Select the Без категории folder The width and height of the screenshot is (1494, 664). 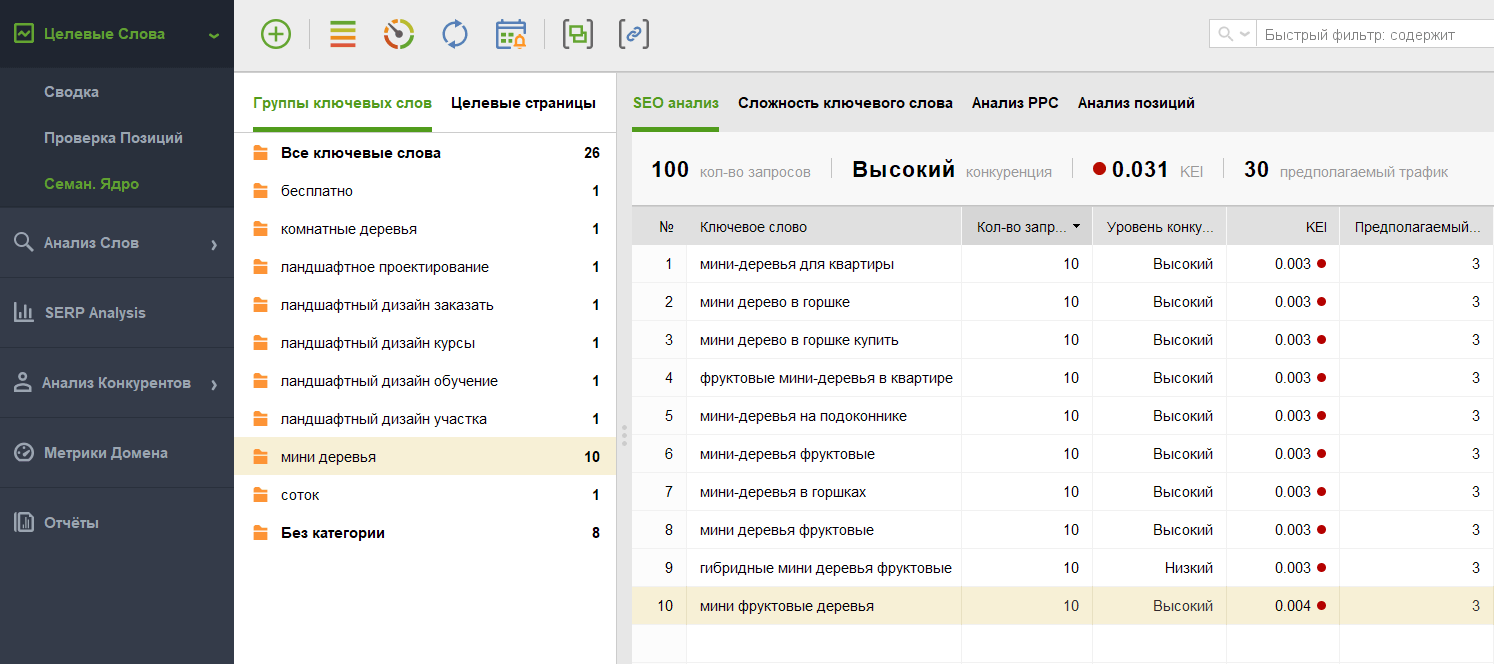pos(425,533)
